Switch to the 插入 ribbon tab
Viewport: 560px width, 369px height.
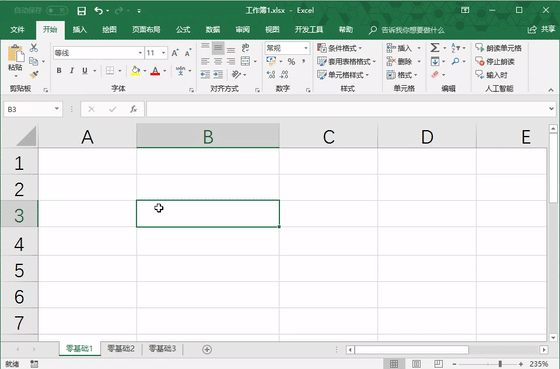80,30
